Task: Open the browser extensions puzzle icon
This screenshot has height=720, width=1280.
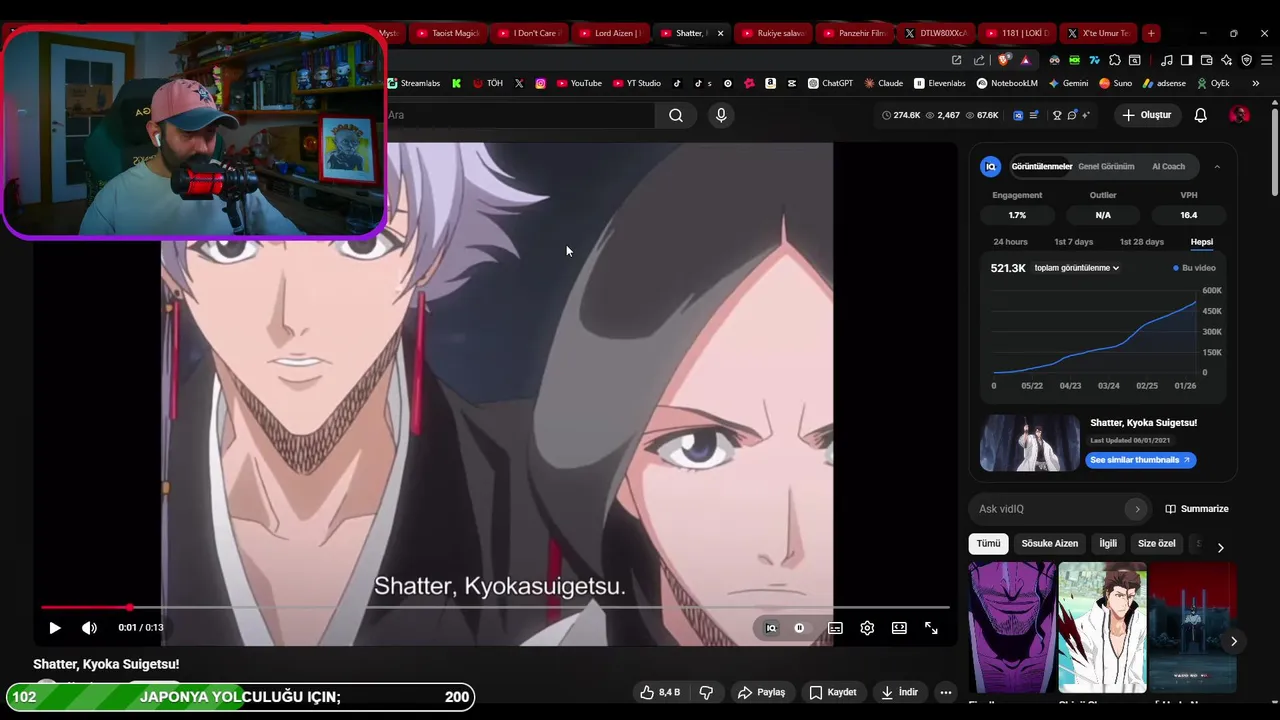Action: (1115, 60)
